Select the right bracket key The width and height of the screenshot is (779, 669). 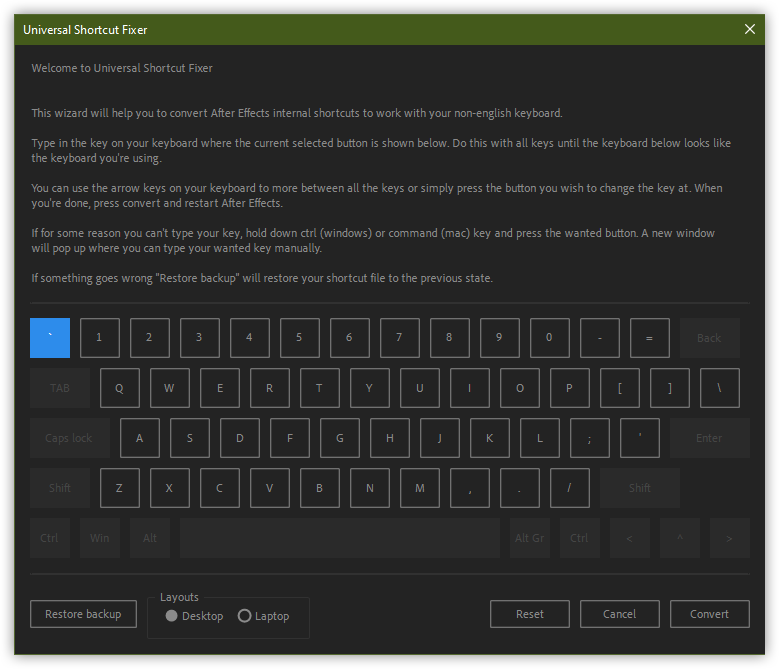[x=670, y=388]
